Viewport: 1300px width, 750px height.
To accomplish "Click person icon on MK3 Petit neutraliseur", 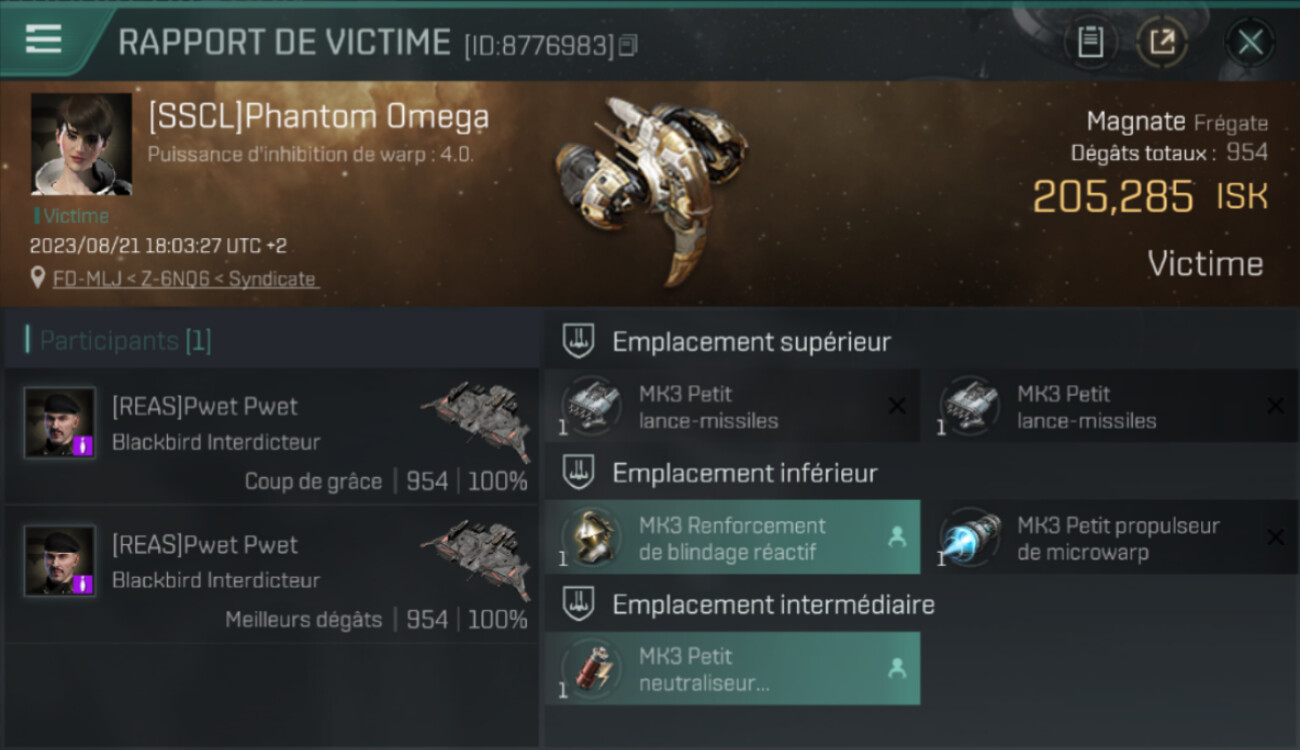I will [897, 668].
